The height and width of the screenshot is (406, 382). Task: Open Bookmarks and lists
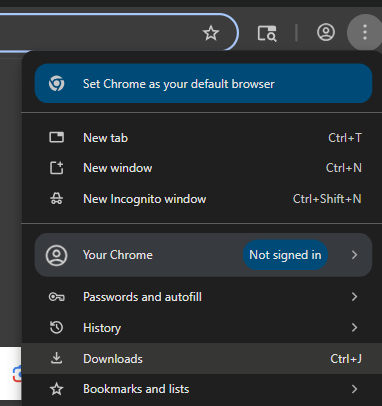202,389
